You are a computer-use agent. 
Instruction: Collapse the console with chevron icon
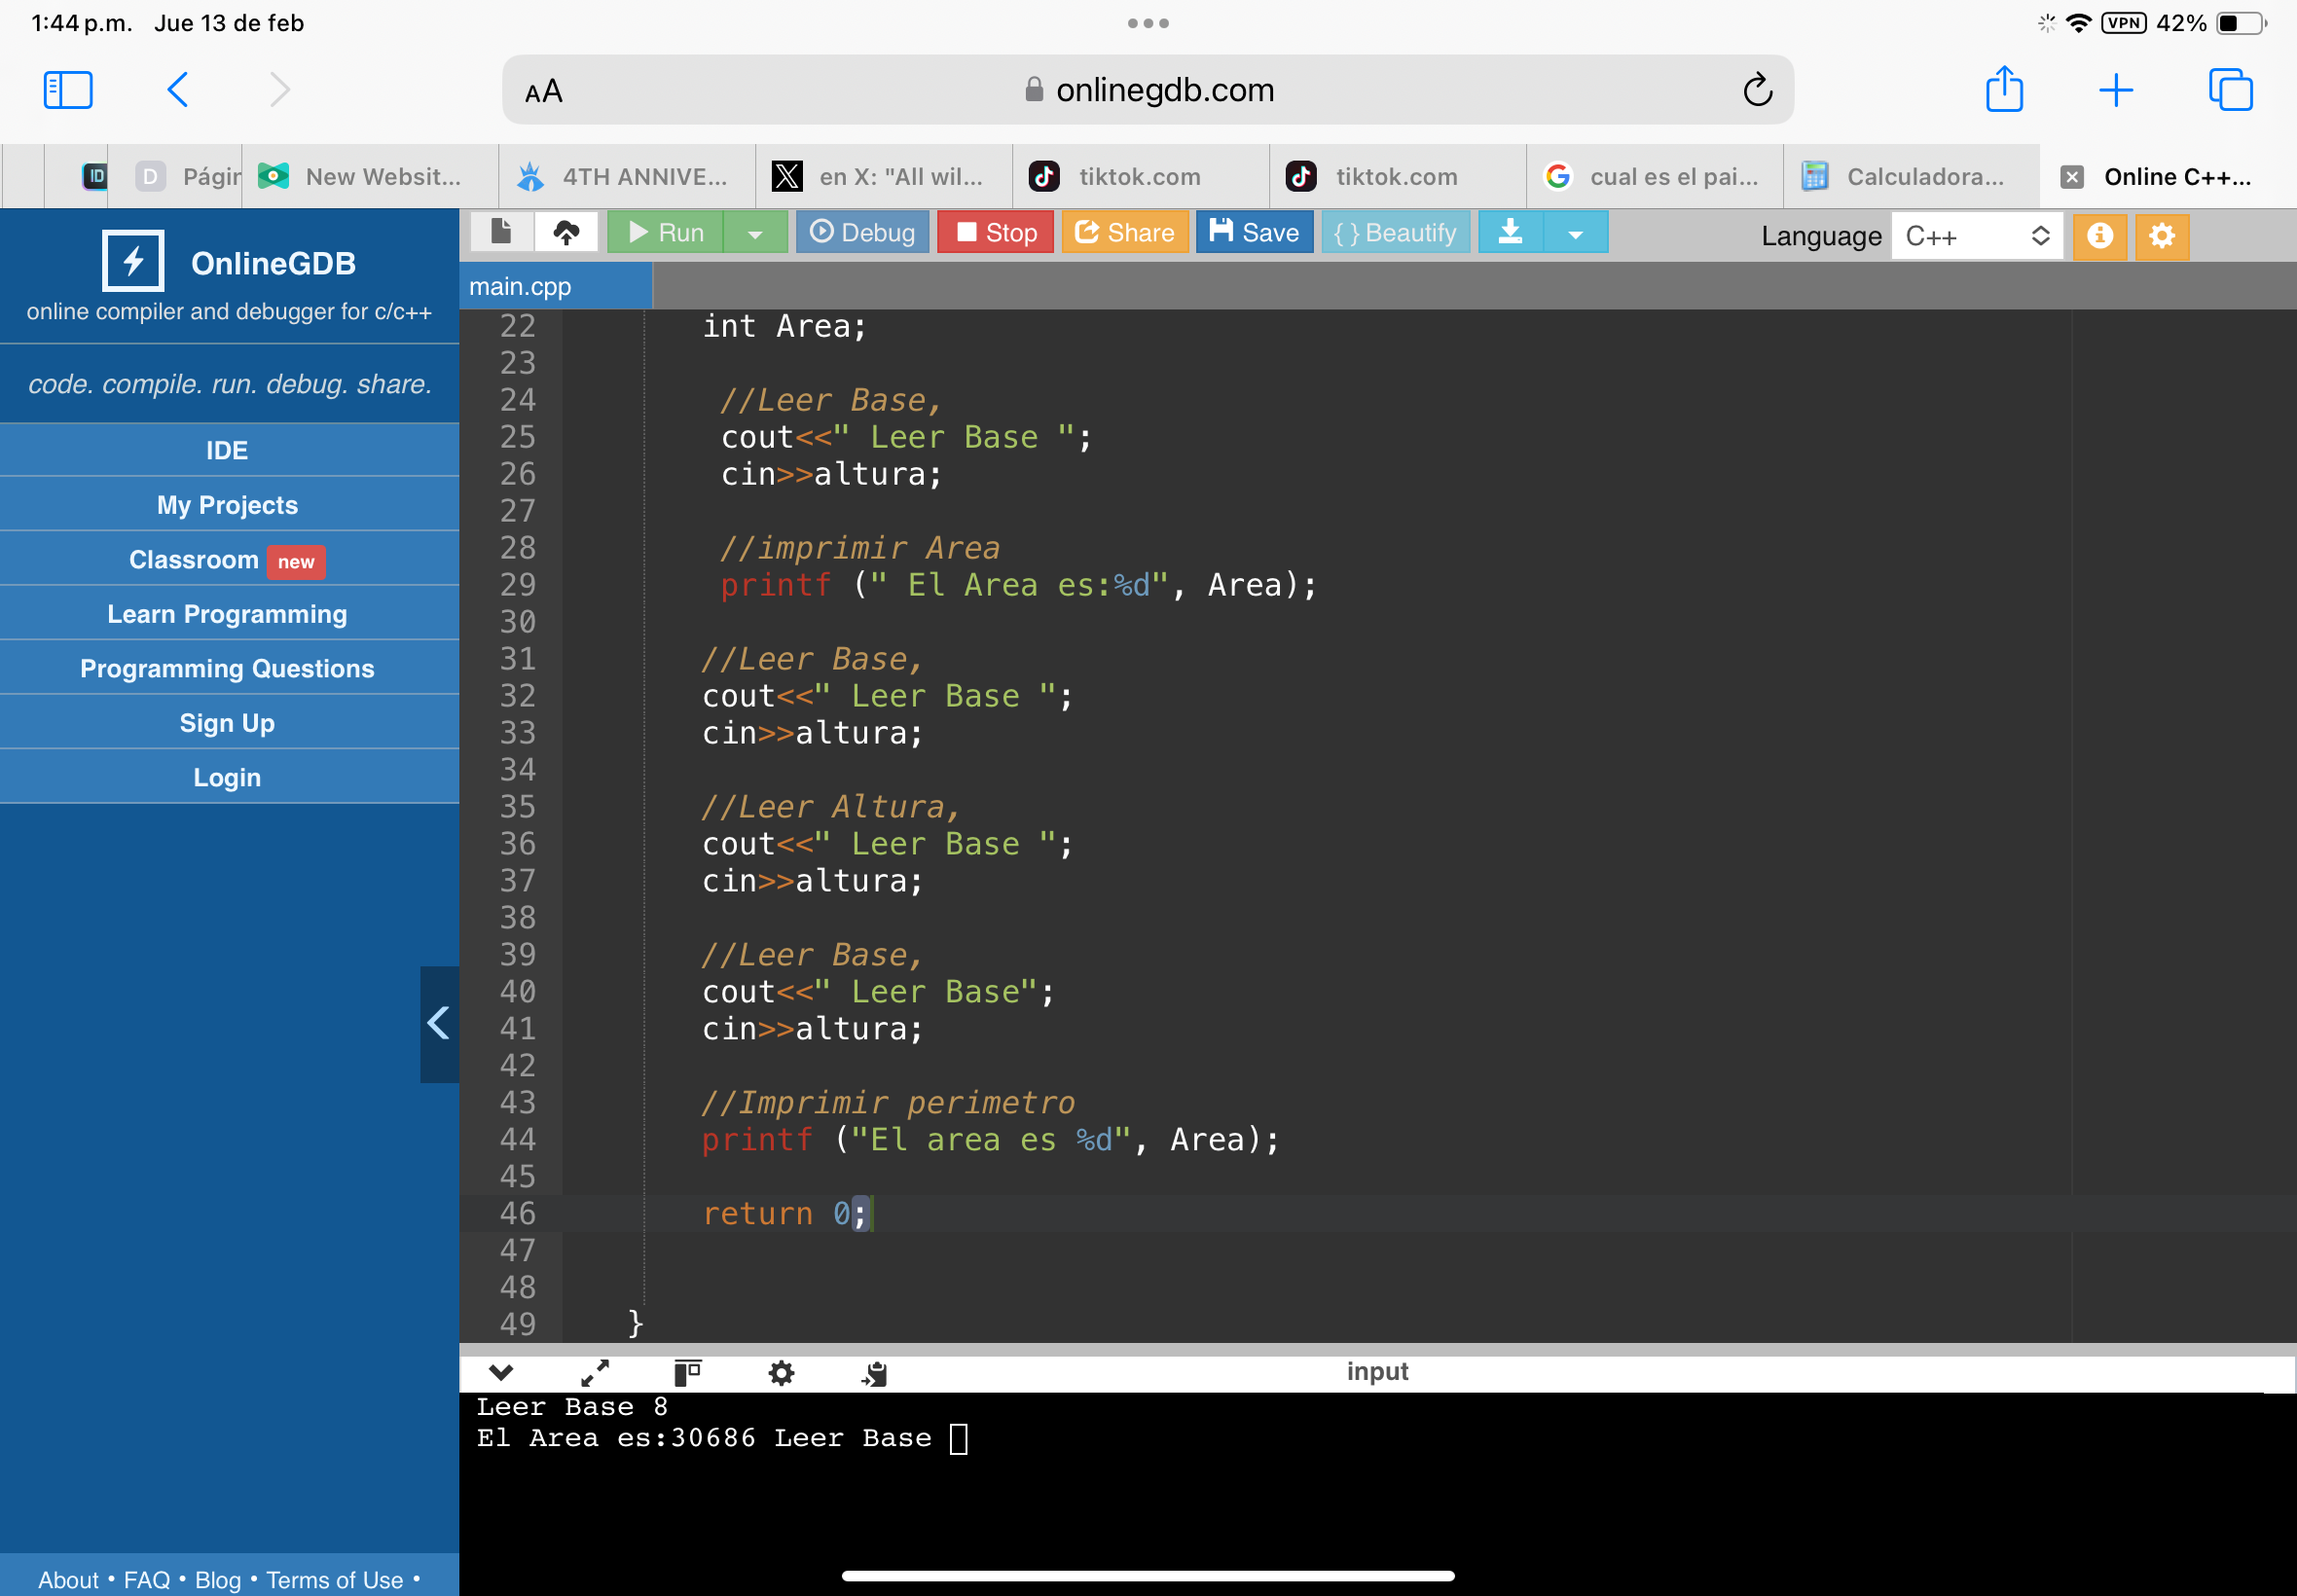[x=501, y=1373]
